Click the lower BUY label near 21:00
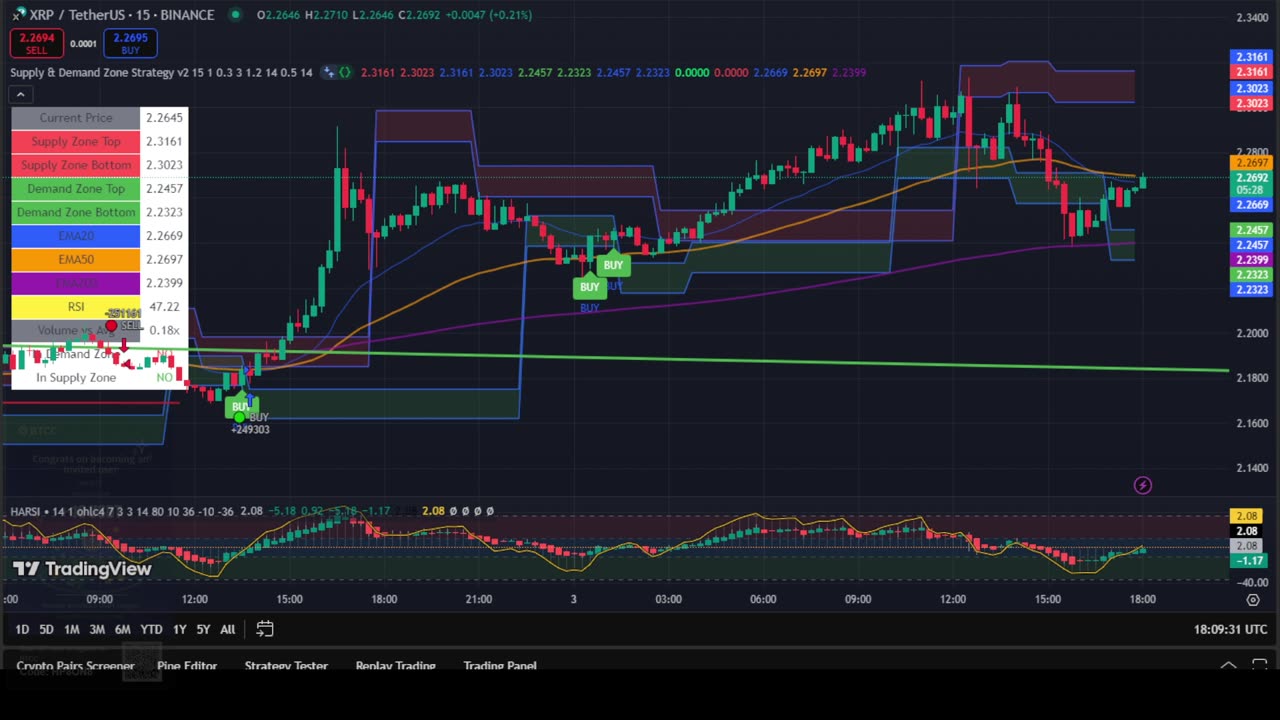 pyautogui.click(x=589, y=287)
